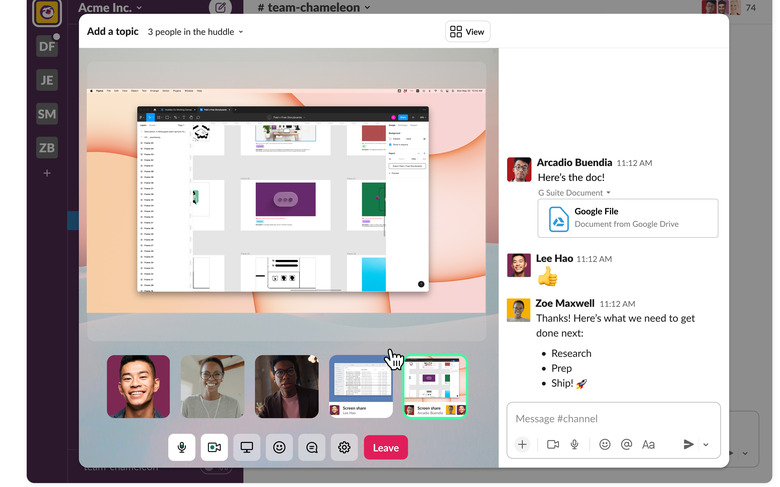Screen dimensions: 780x487
Task: Switch to the SM workspace
Action: tap(47, 114)
